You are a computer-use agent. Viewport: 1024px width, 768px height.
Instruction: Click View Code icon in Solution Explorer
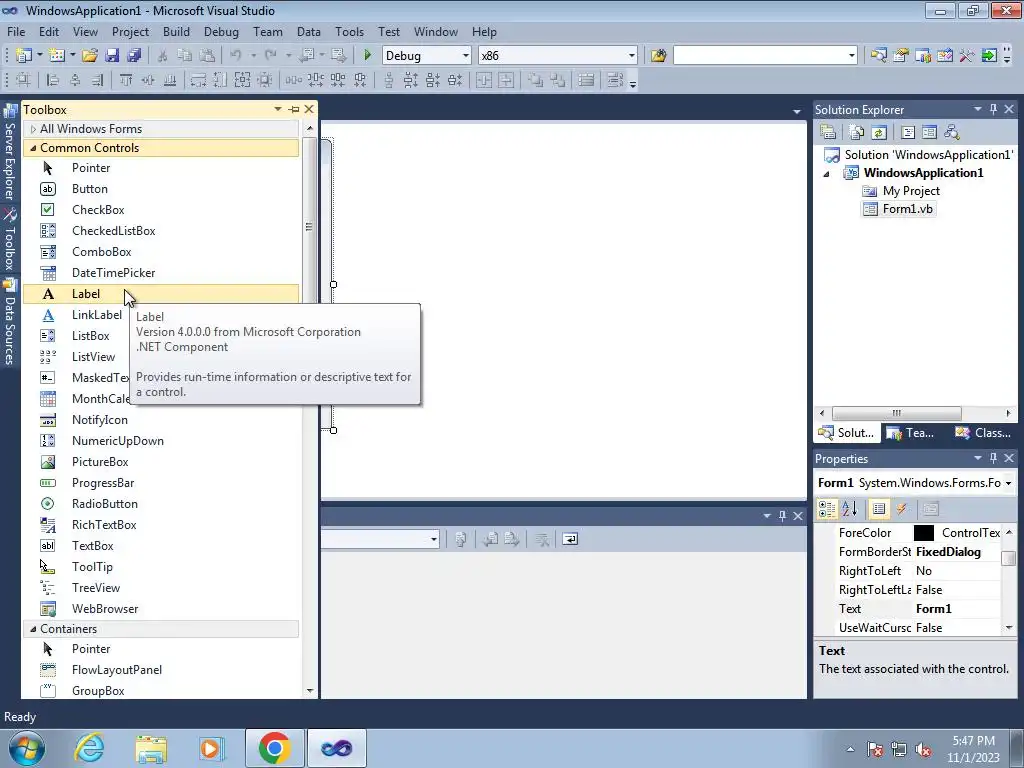[908, 132]
